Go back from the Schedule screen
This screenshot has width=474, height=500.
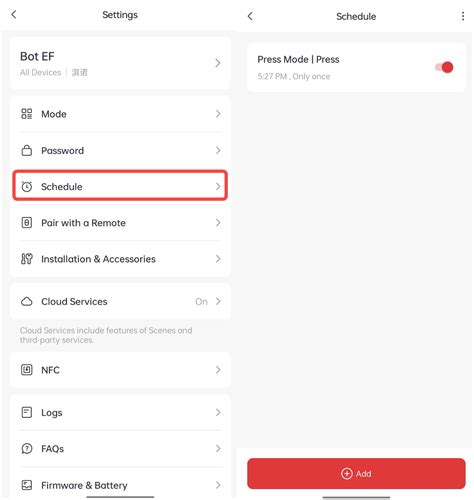click(x=250, y=16)
